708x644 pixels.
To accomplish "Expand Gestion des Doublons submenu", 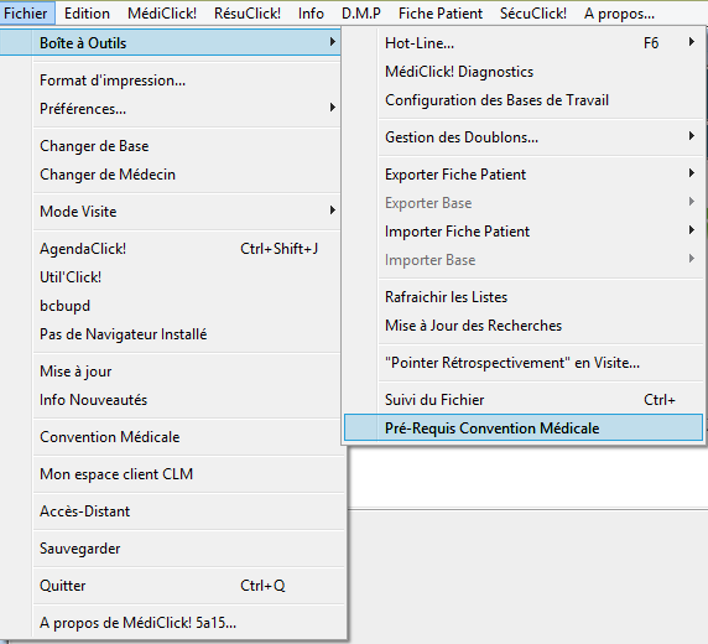I will pyautogui.click(x=541, y=137).
